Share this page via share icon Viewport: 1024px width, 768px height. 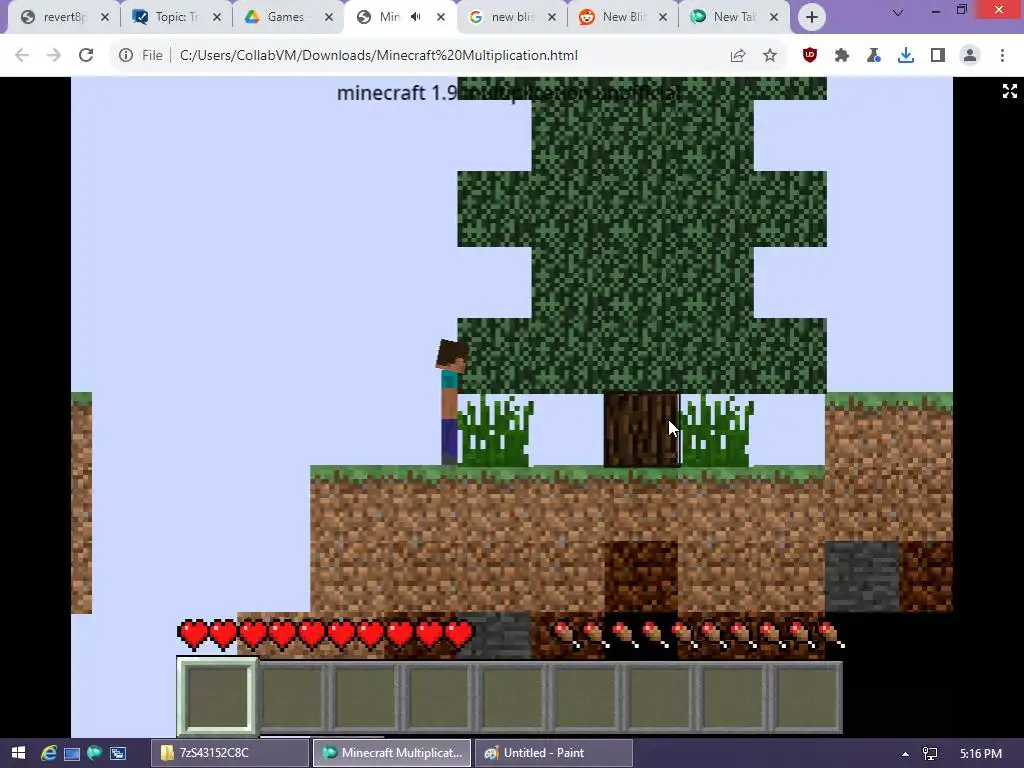pyautogui.click(x=738, y=56)
